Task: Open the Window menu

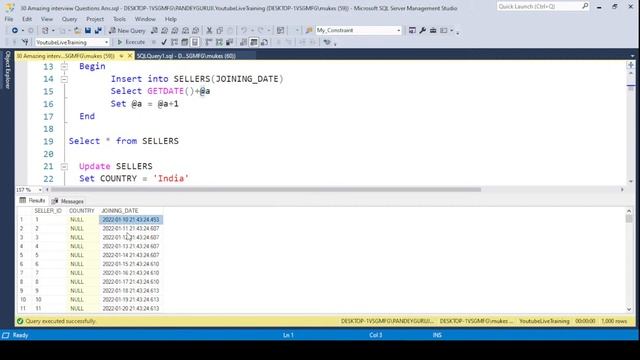Action: point(145,19)
